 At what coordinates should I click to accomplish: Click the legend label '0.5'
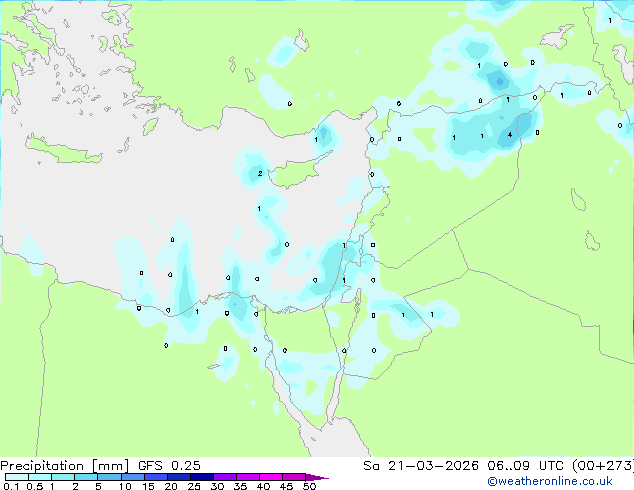pos(35,486)
